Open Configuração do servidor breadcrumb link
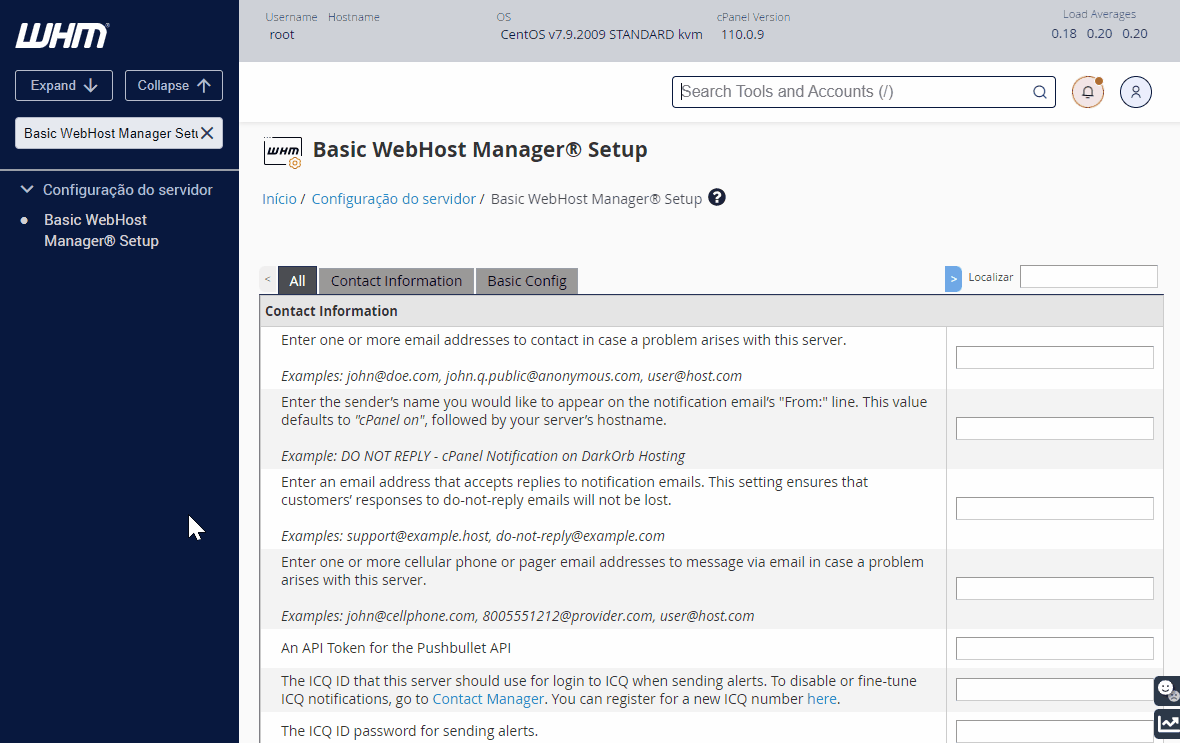The width and height of the screenshot is (1180, 743). point(394,199)
